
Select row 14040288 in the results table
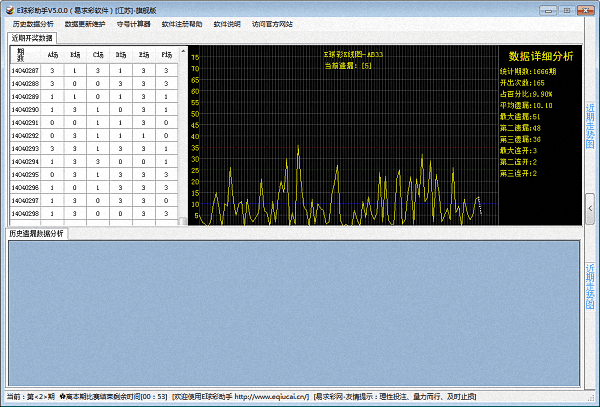click(94, 83)
